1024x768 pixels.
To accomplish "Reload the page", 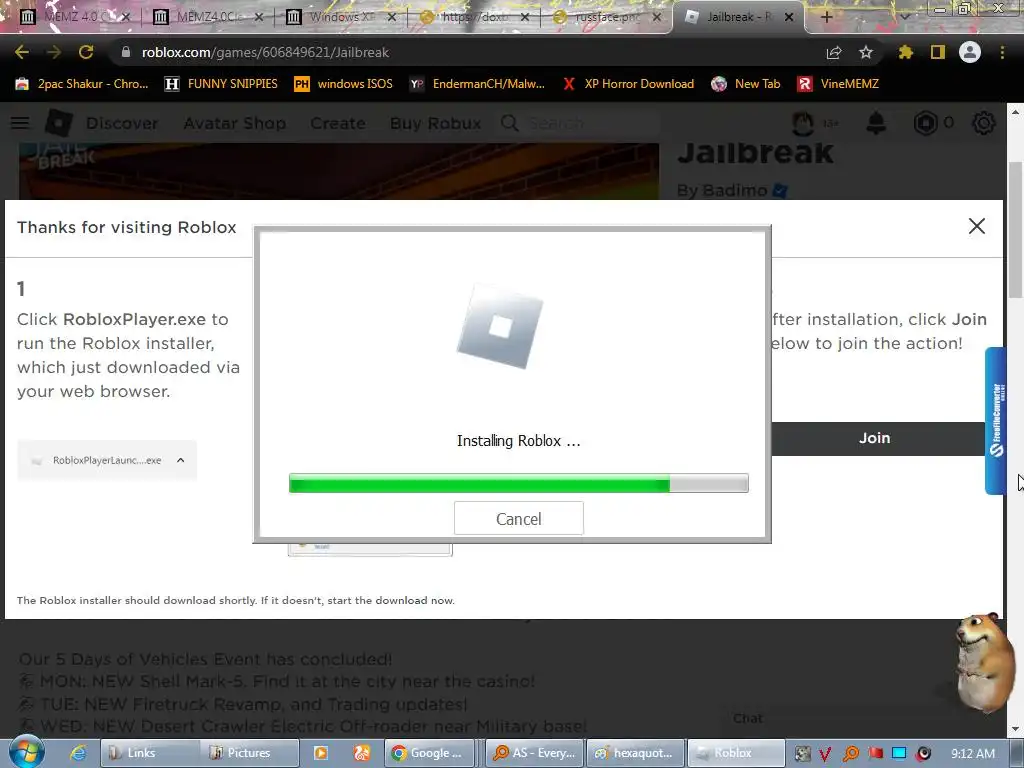I will click(x=86, y=52).
